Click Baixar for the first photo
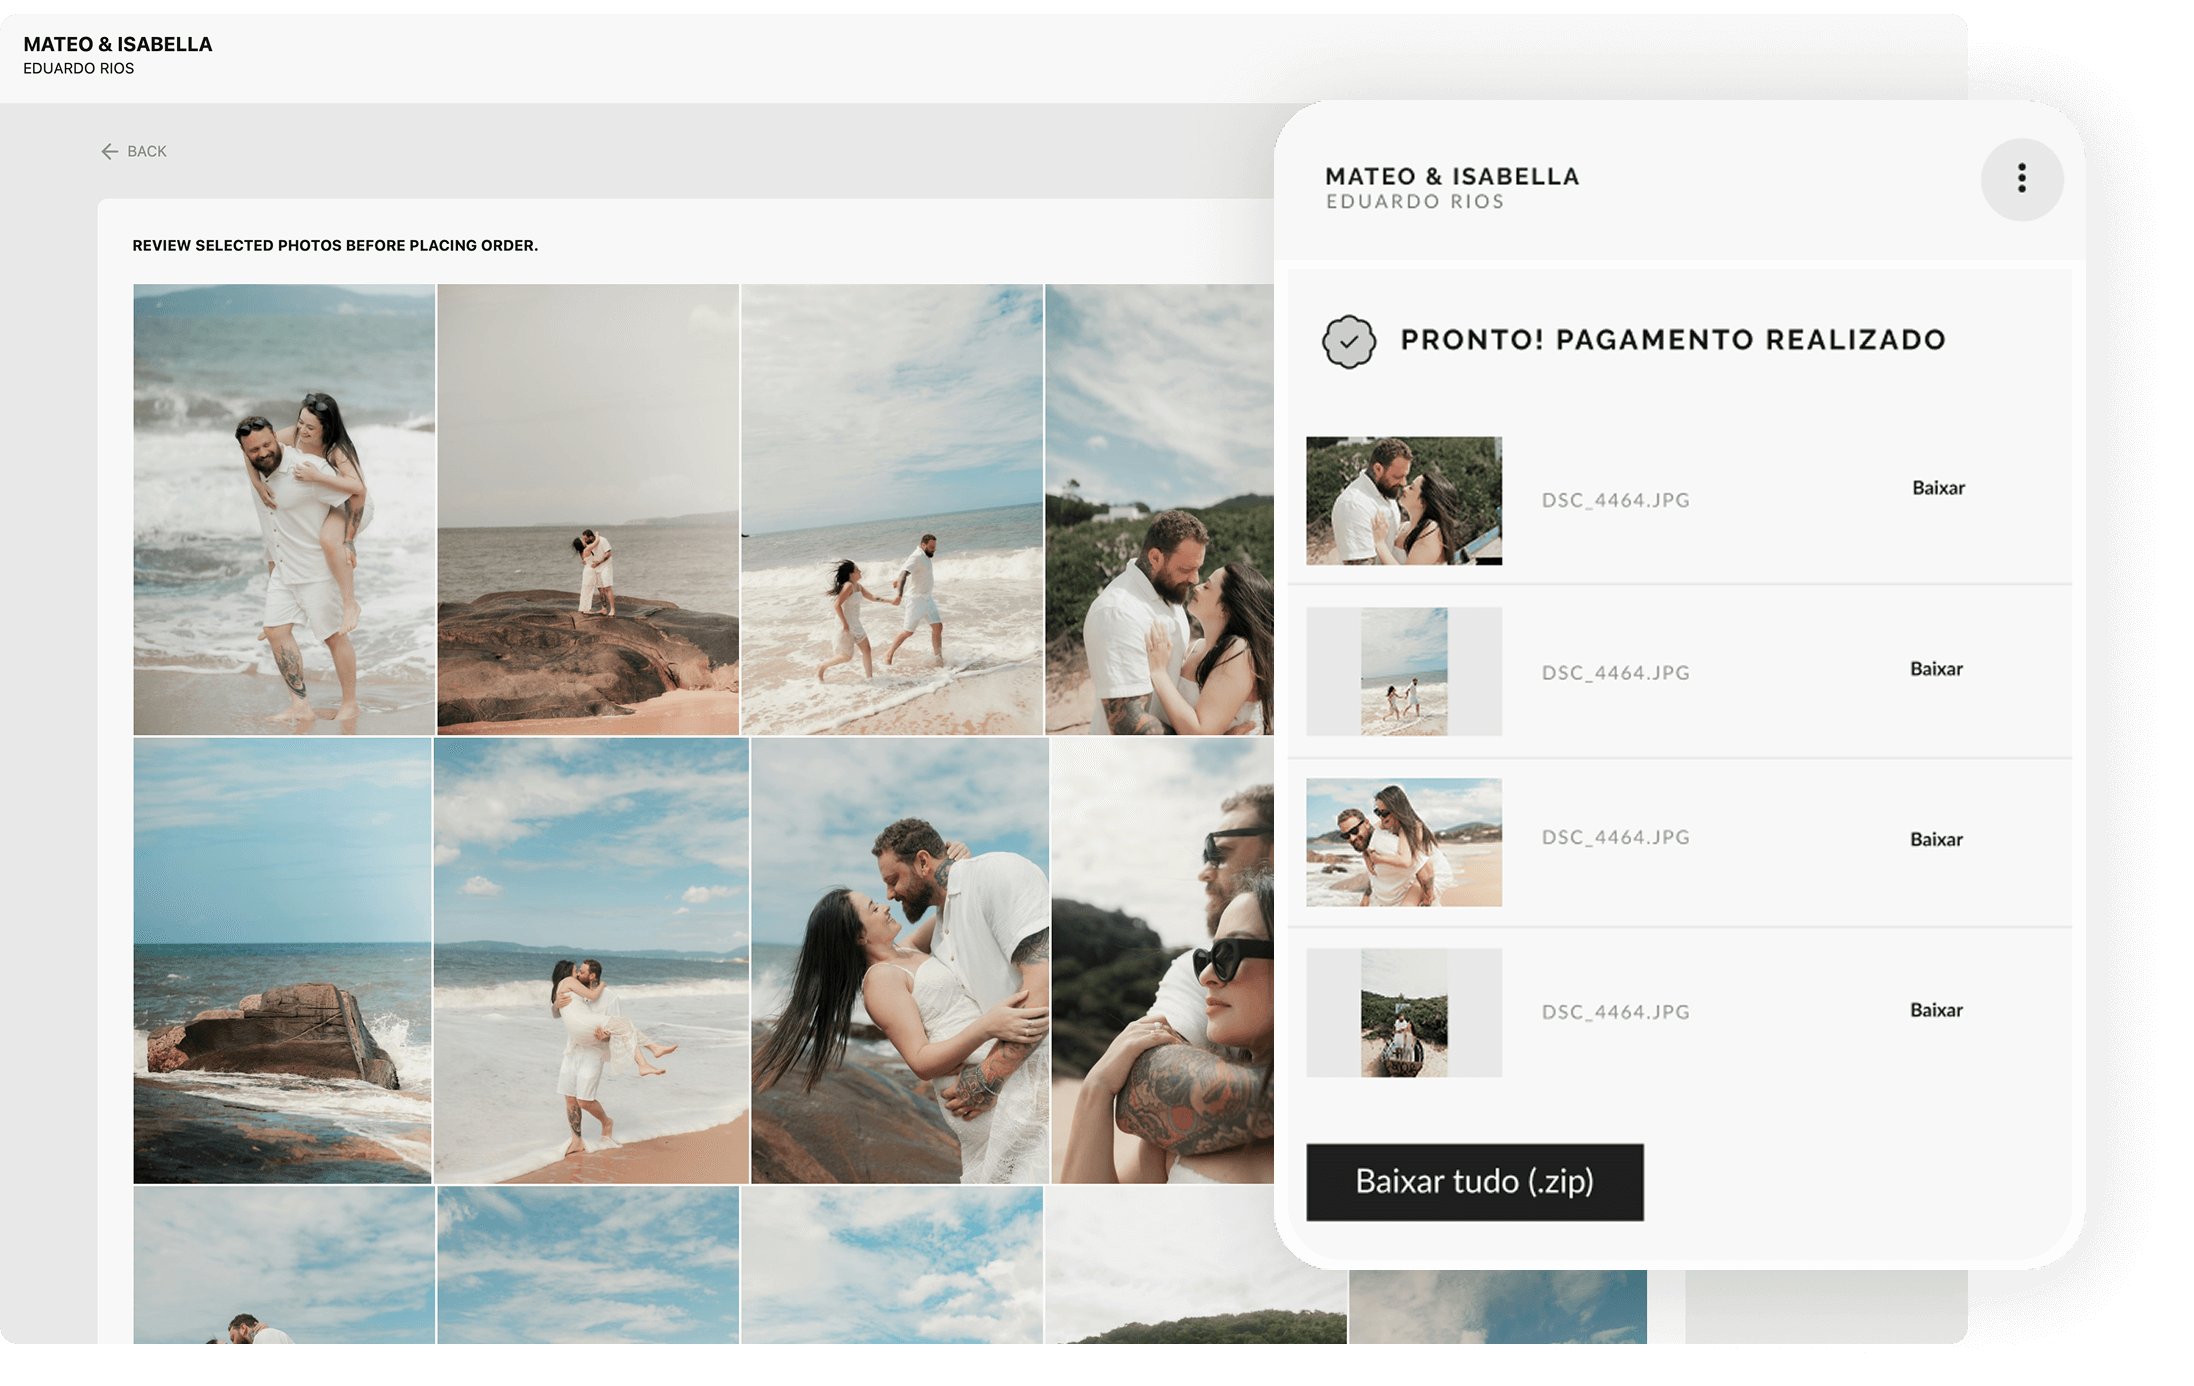Screen dimensions: 2194x1386 1937,488
